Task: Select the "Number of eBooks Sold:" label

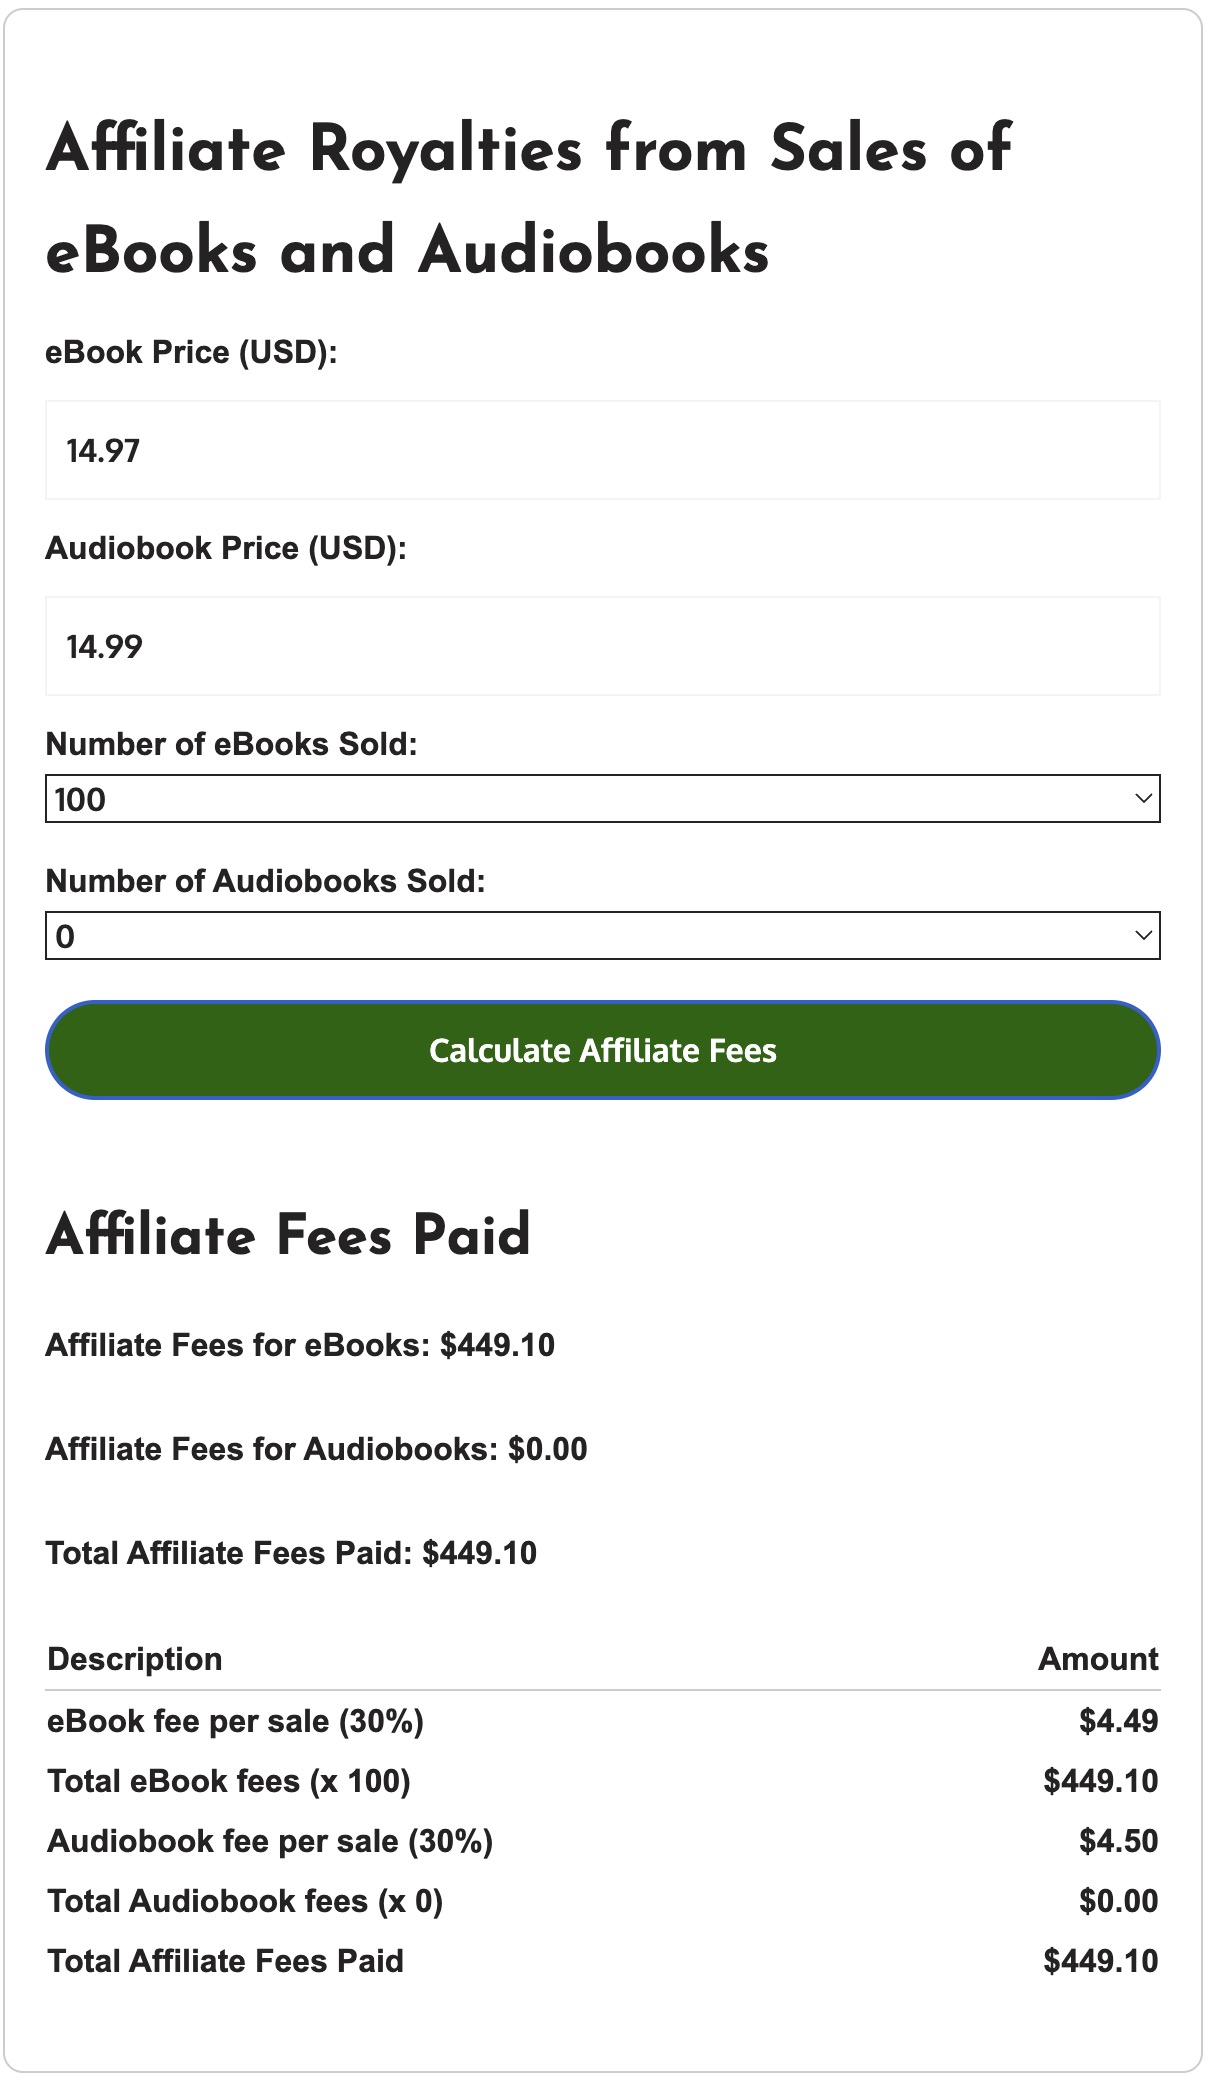Action: coord(231,744)
